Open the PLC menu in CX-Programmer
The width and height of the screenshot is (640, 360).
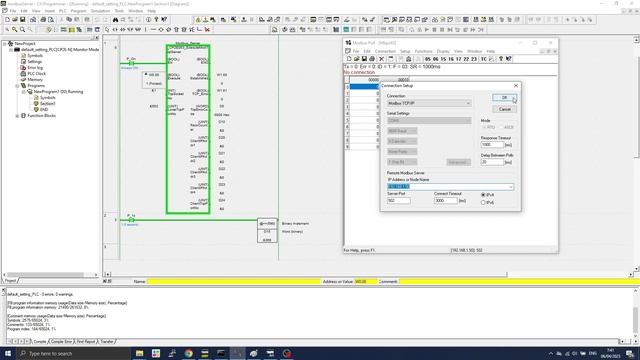[62, 11]
